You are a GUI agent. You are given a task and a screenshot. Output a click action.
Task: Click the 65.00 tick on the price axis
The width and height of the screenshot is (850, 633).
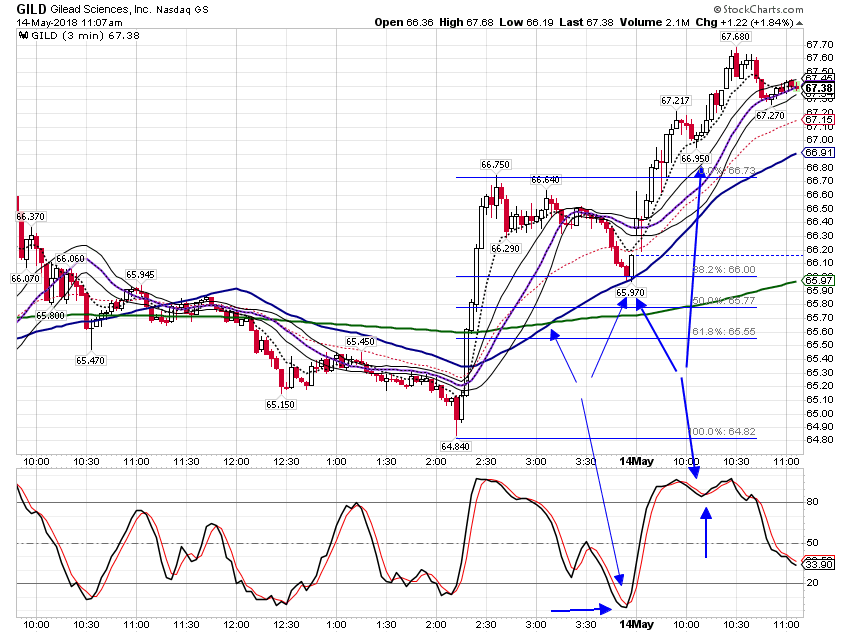(x=820, y=414)
